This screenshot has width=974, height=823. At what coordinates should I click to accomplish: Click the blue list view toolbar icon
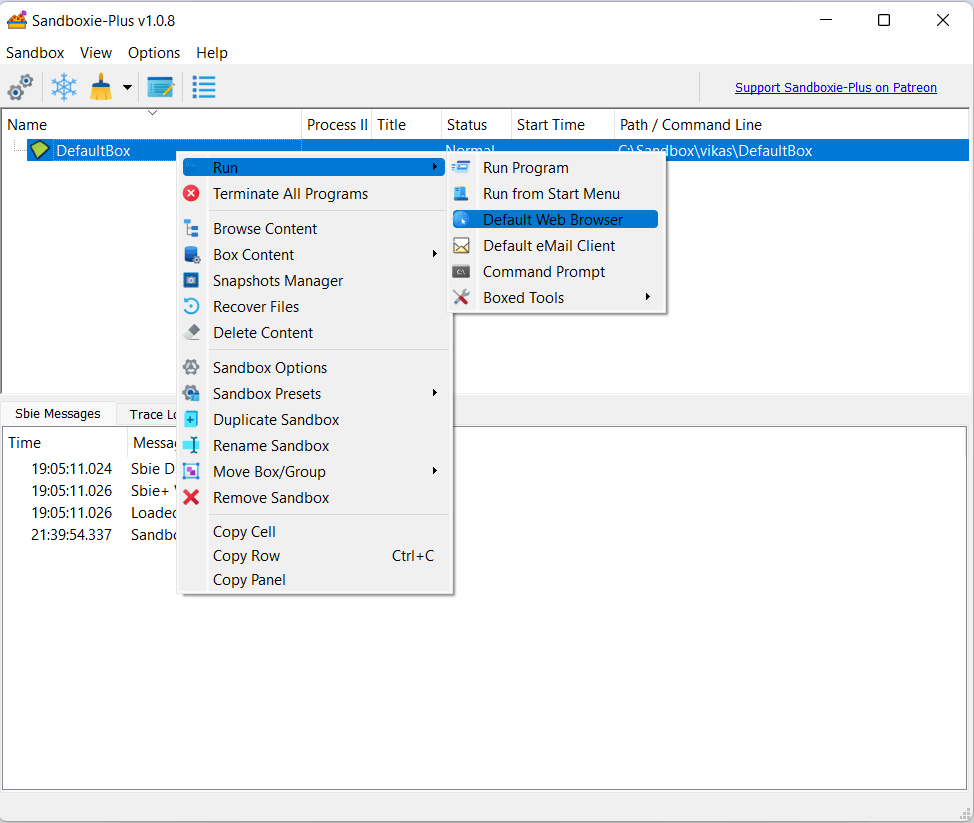pos(204,87)
